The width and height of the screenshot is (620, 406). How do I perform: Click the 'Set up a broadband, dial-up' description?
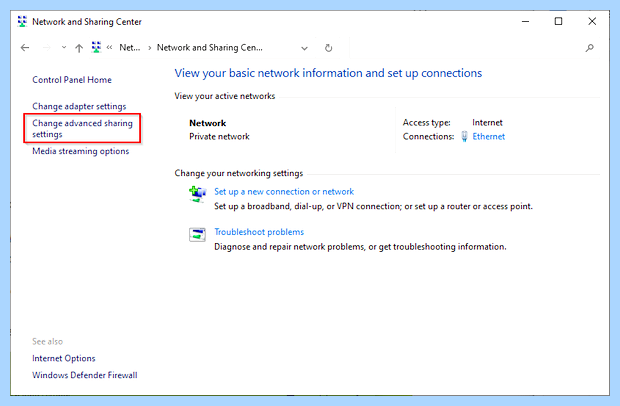pos(373,206)
